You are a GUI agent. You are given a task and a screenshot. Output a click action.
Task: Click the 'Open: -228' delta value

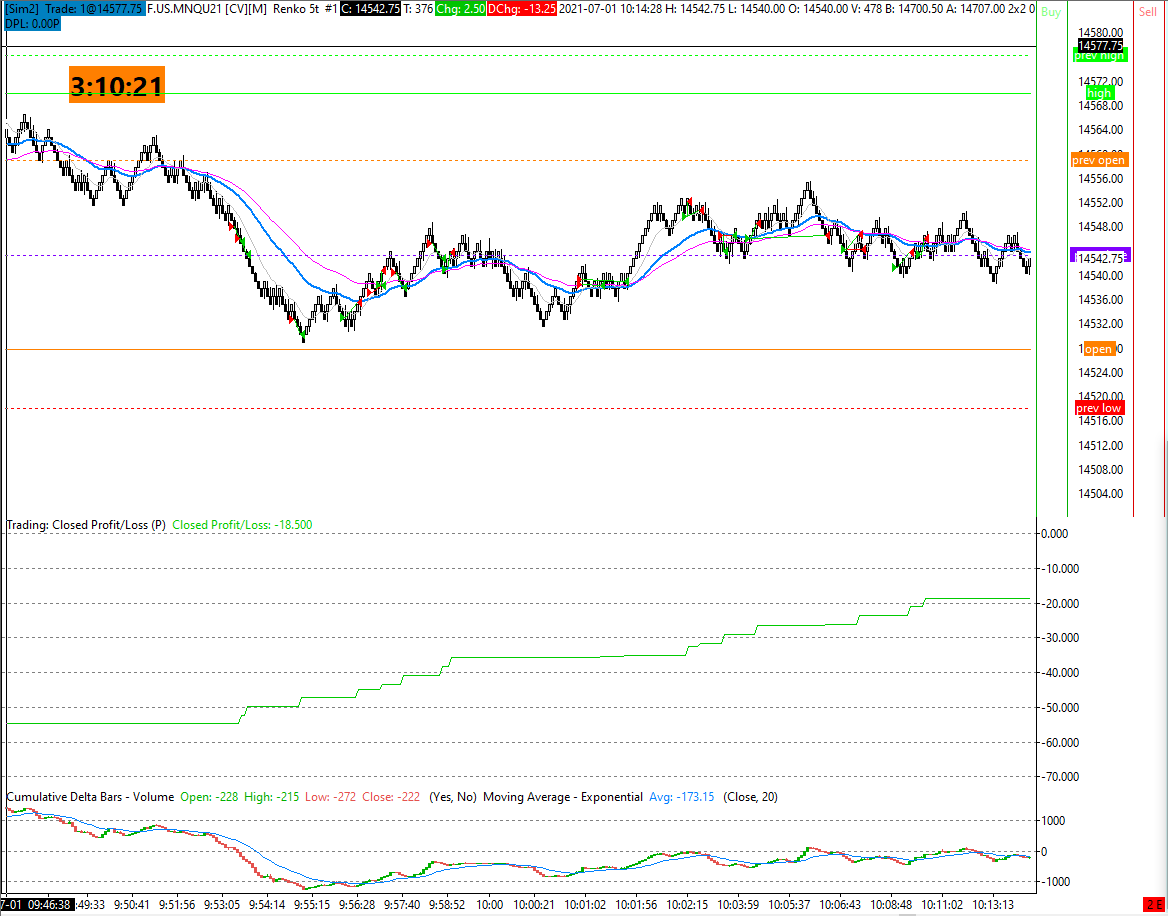click(209, 797)
